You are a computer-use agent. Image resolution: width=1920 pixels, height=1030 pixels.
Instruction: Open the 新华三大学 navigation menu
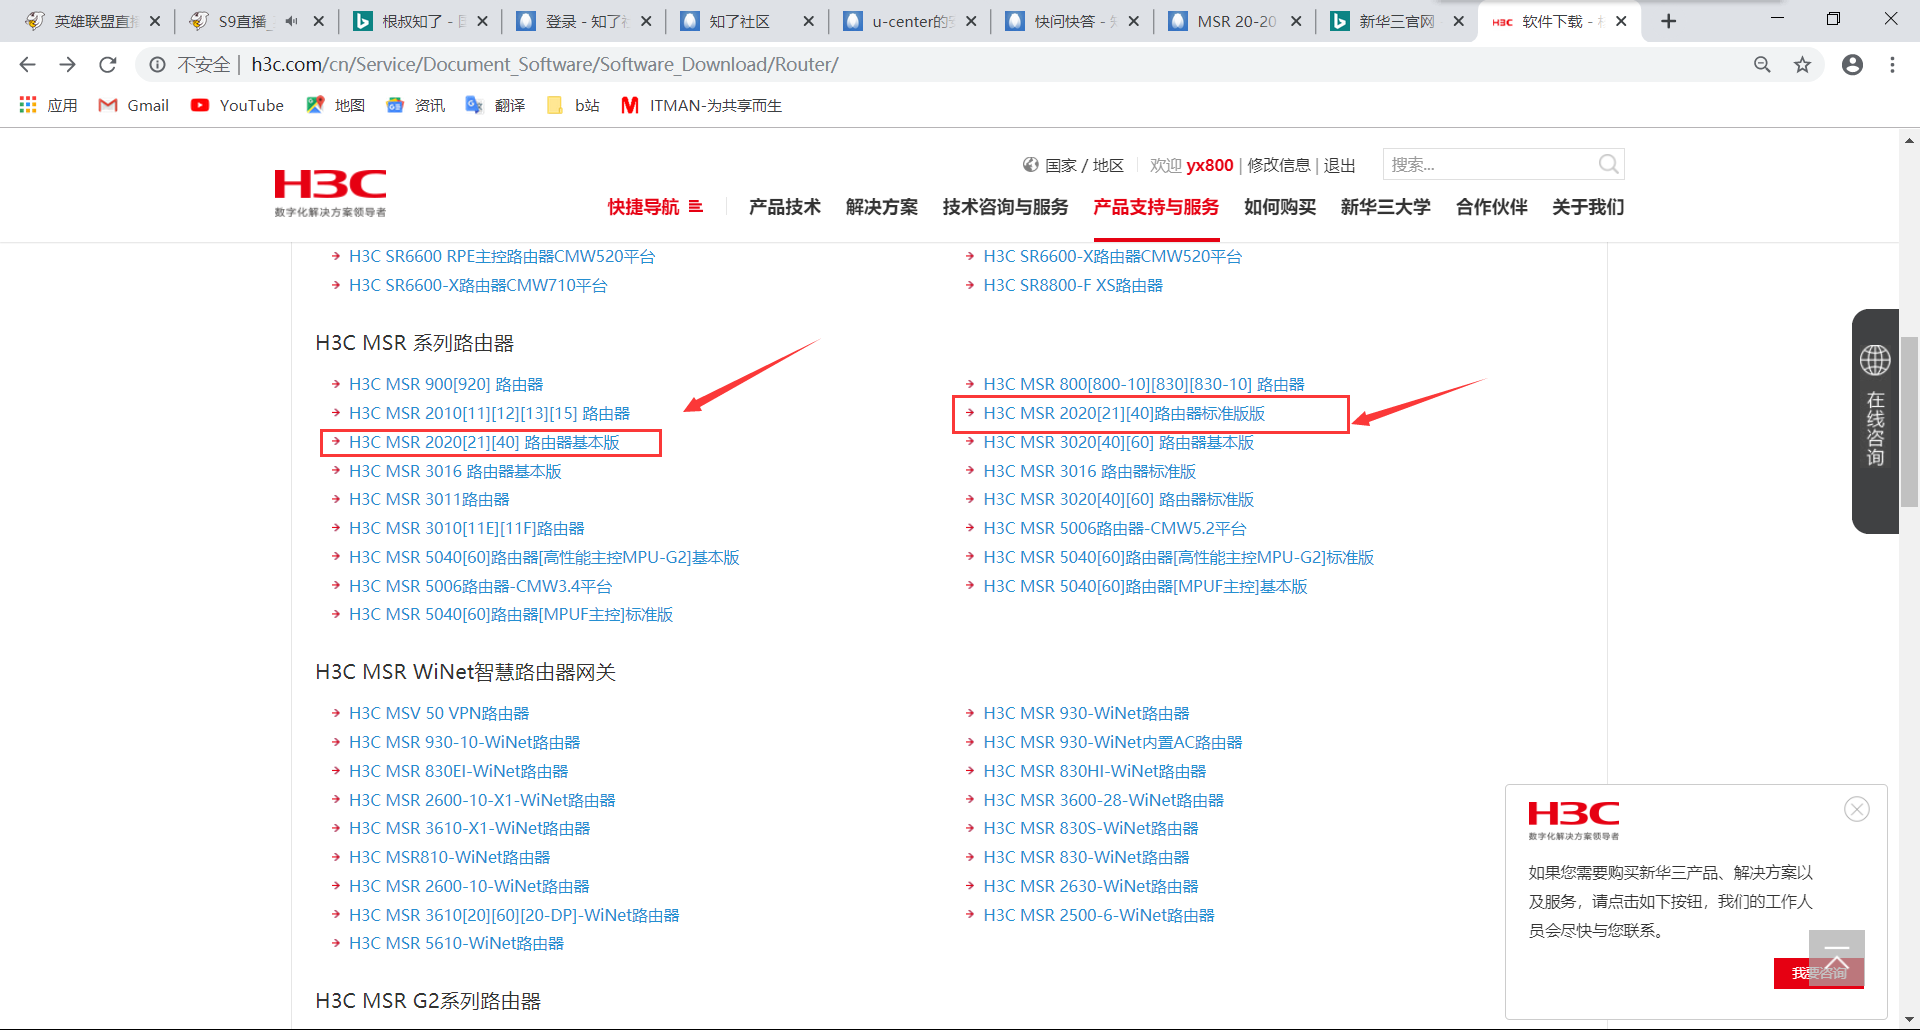point(1386,207)
